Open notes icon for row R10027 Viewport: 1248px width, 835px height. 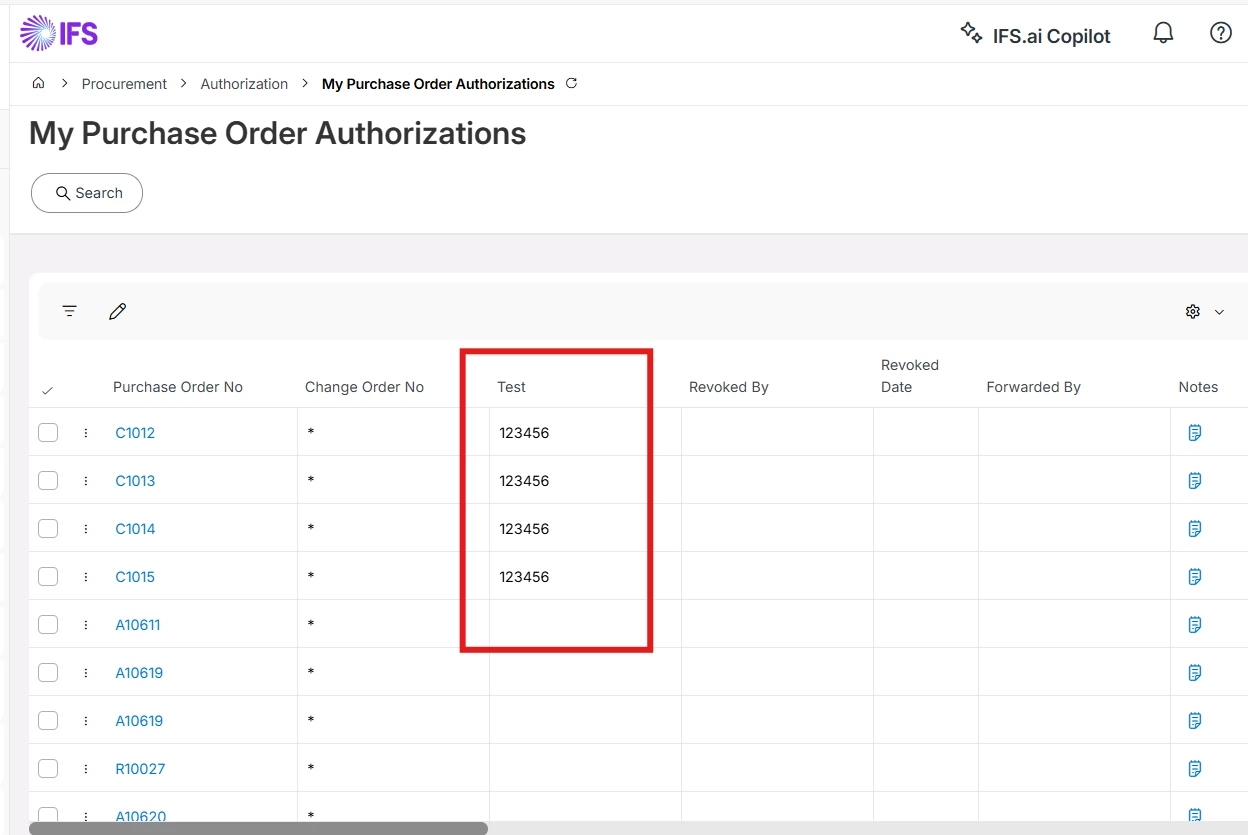click(1194, 769)
